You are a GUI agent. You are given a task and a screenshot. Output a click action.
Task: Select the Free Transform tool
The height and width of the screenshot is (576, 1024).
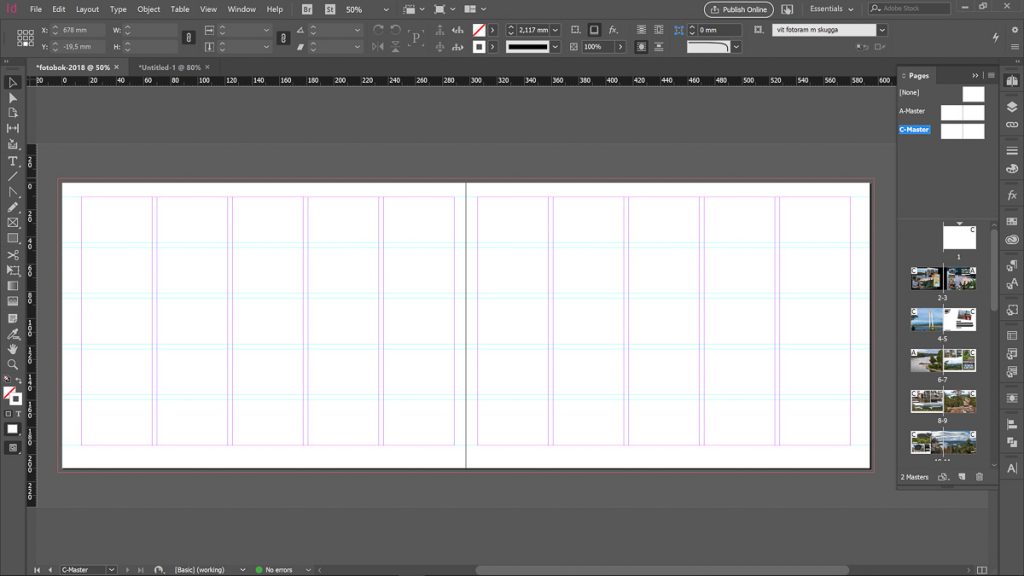pyautogui.click(x=12, y=270)
